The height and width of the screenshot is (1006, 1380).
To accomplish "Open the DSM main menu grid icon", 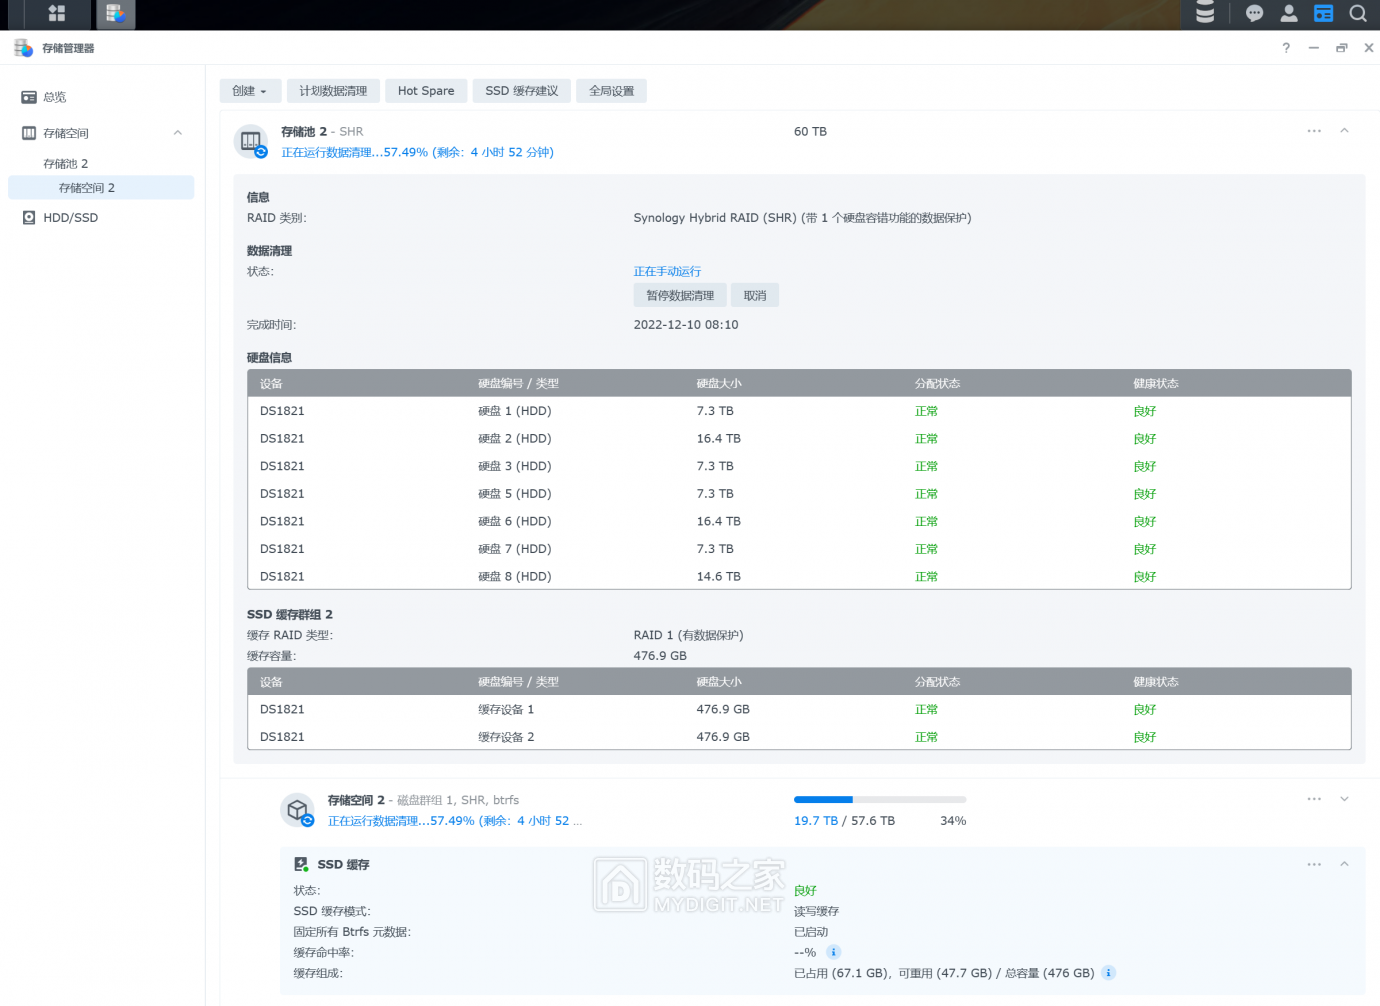I will pos(57,14).
